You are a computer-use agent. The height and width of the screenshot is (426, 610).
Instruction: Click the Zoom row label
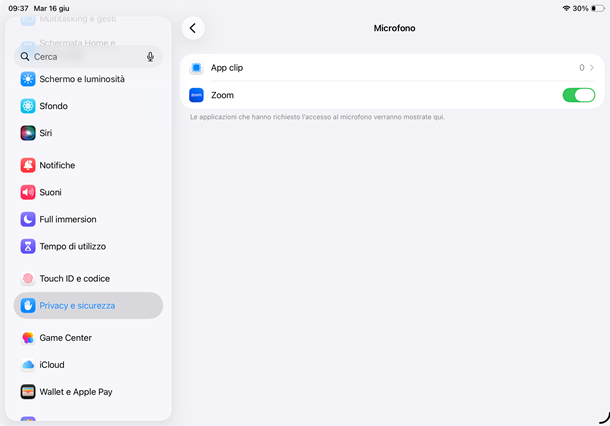click(x=222, y=95)
